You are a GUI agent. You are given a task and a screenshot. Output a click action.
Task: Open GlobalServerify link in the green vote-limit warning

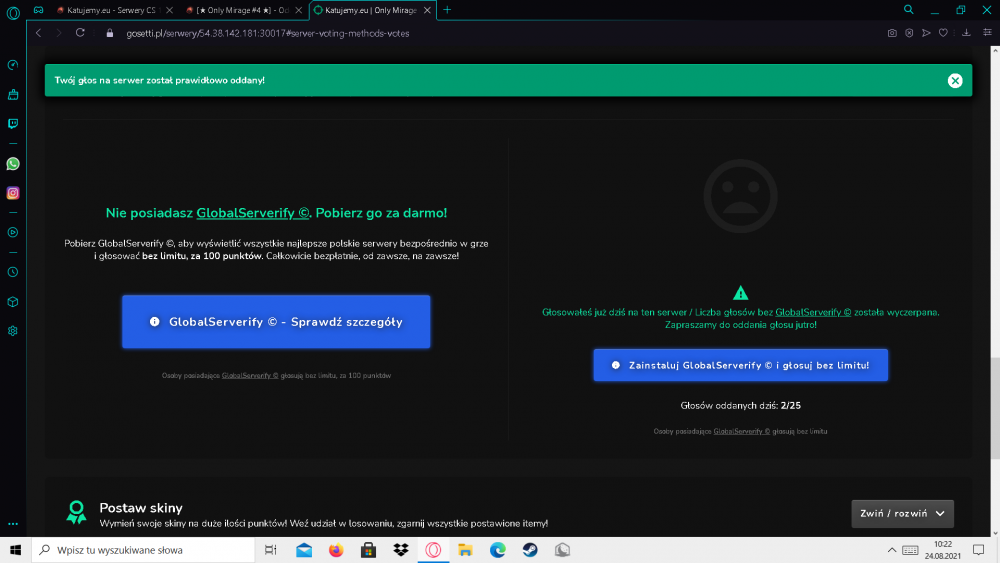click(813, 312)
